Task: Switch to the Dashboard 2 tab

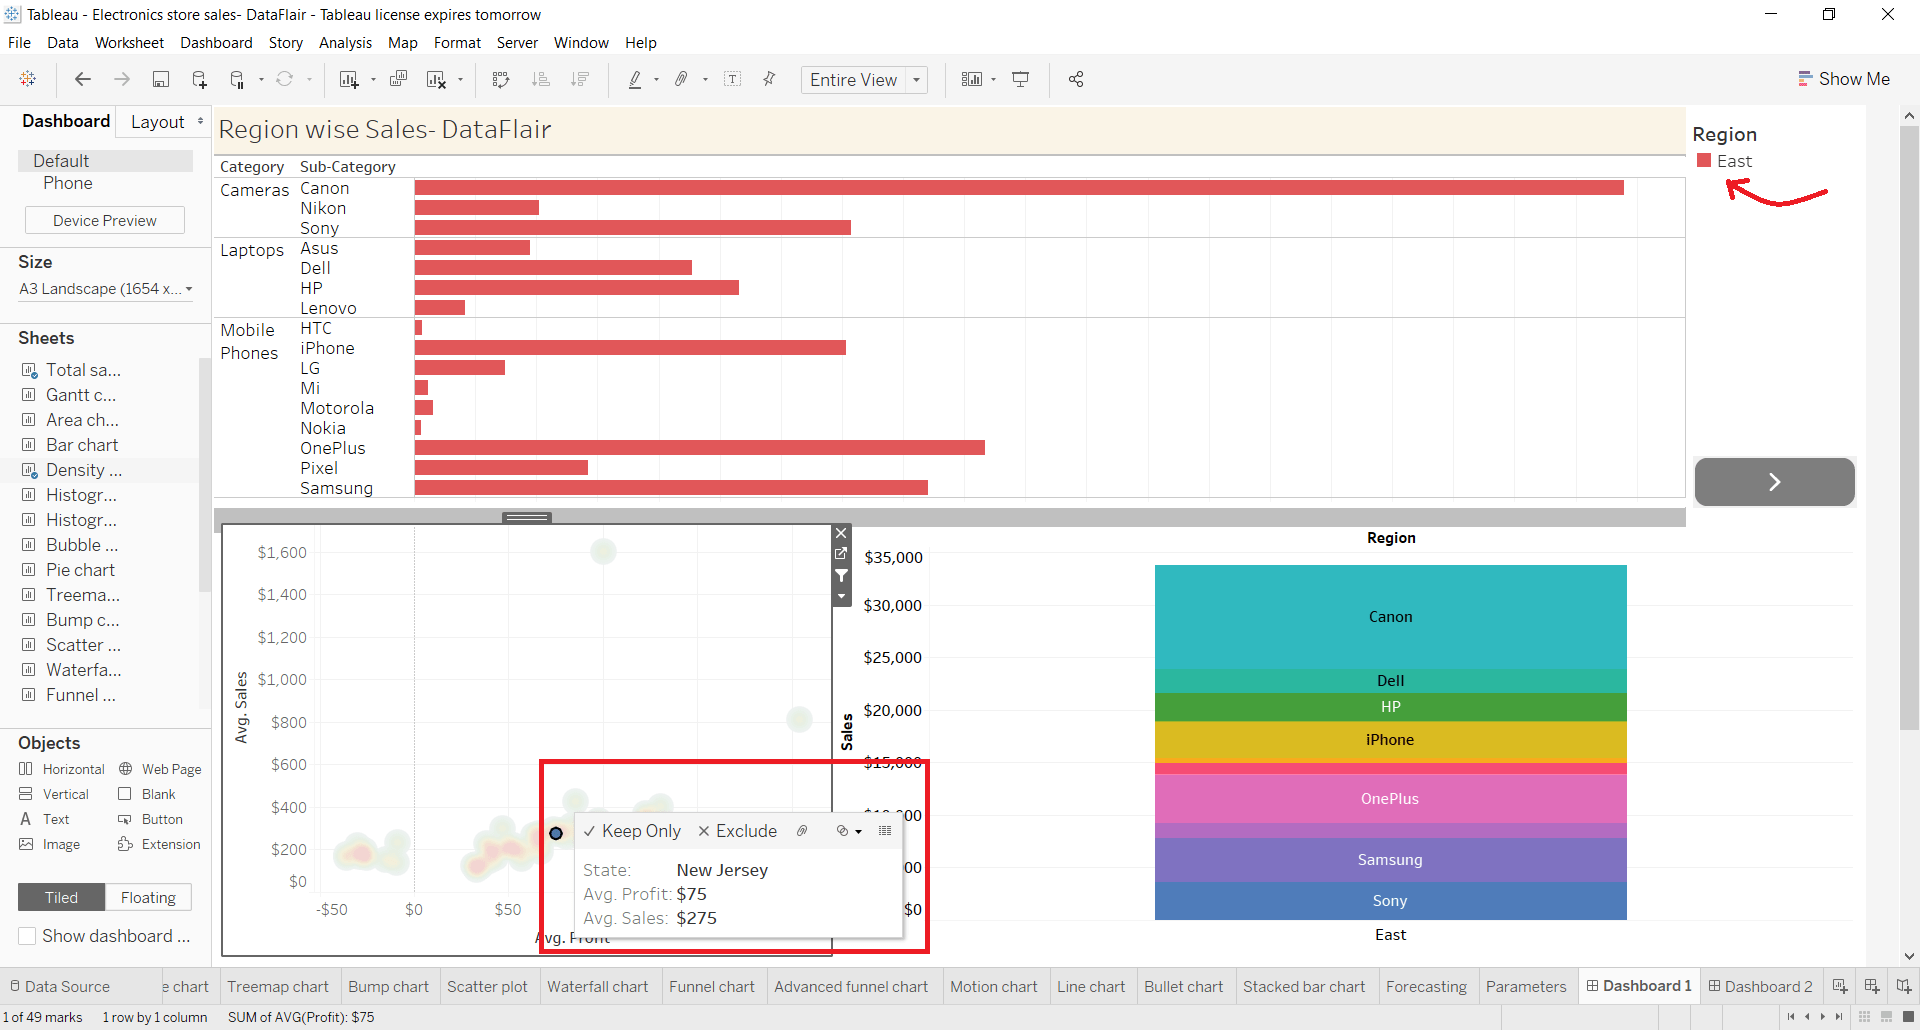Action: point(1760,986)
